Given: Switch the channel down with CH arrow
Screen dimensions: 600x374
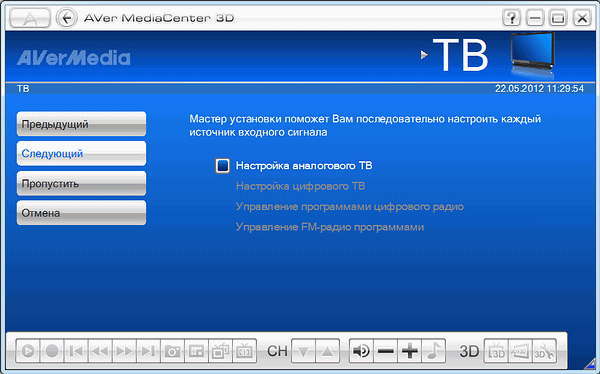Looking at the screenshot, I should (303, 351).
